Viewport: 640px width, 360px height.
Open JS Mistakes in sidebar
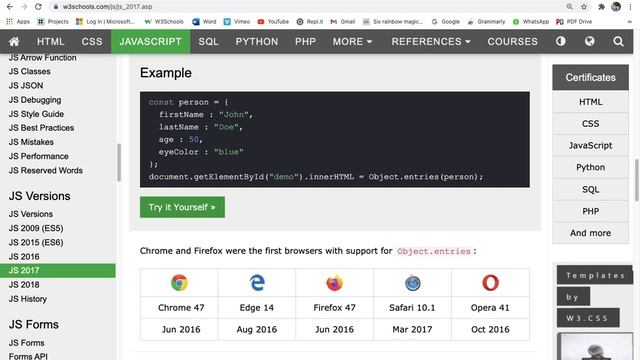(31, 142)
